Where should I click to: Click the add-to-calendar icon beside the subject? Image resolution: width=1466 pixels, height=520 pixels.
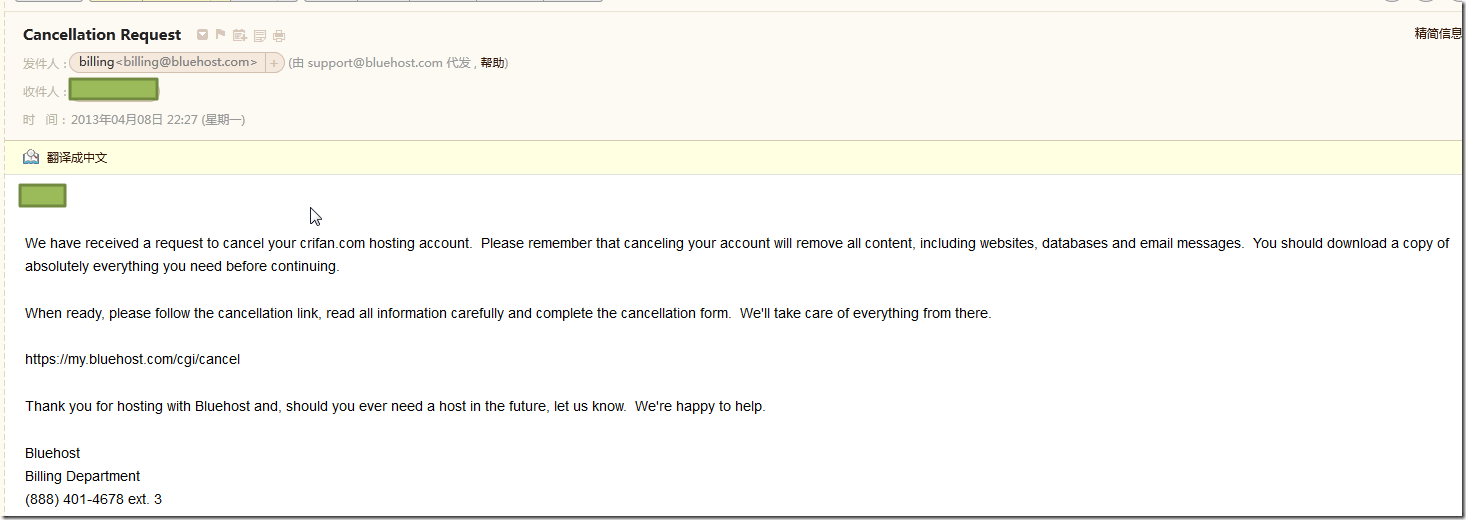click(x=240, y=35)
